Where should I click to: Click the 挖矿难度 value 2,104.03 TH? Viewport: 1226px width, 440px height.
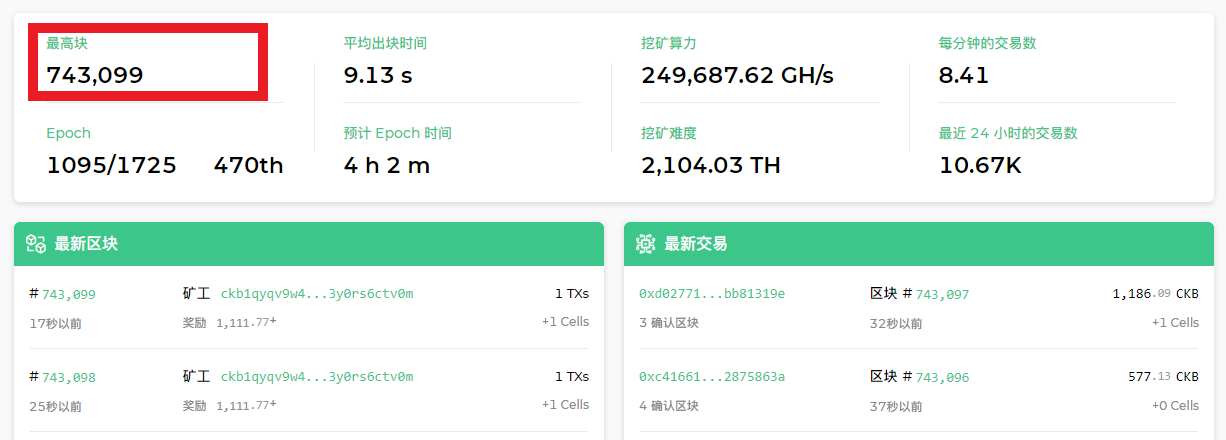(711, 165)
